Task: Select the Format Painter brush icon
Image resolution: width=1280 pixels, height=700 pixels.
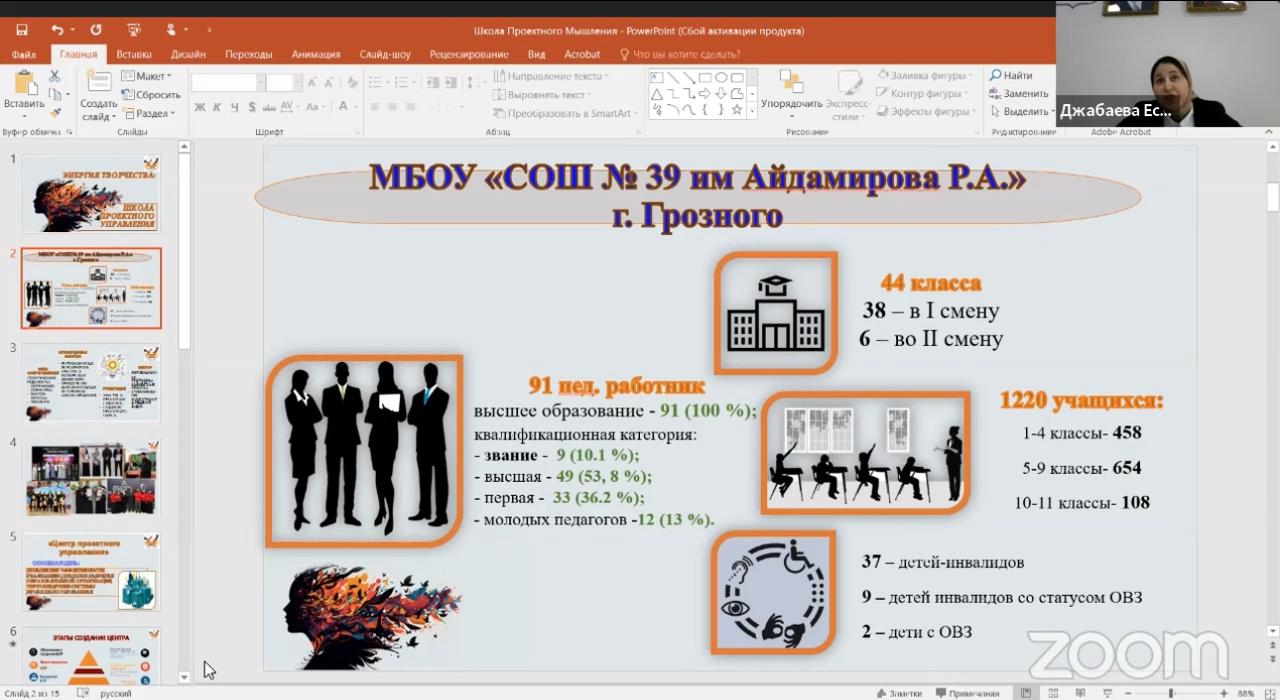Action: click(x=55, y=112)
